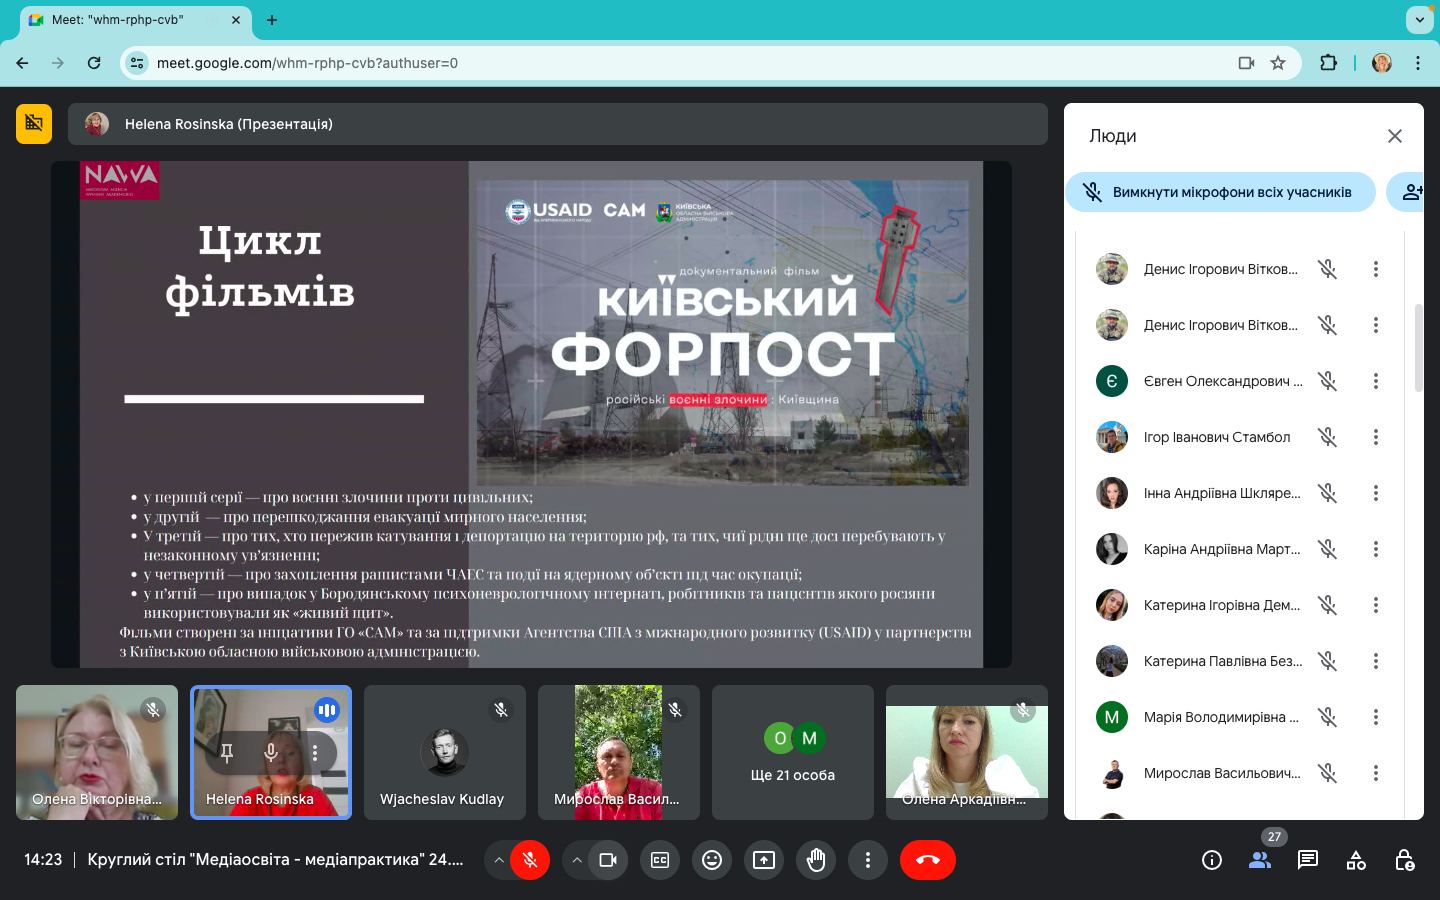
Task: Click the add people icon
Action: coord(1411,192)
